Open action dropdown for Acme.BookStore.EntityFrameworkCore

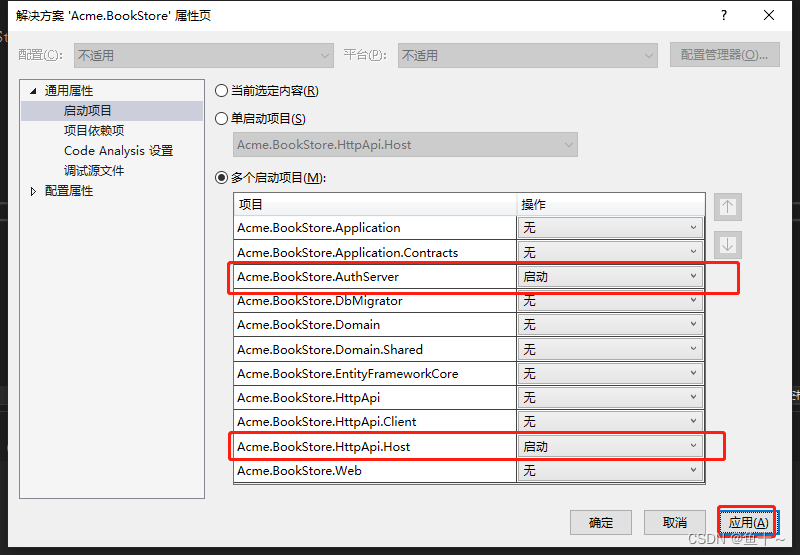(x=610, y=373)
